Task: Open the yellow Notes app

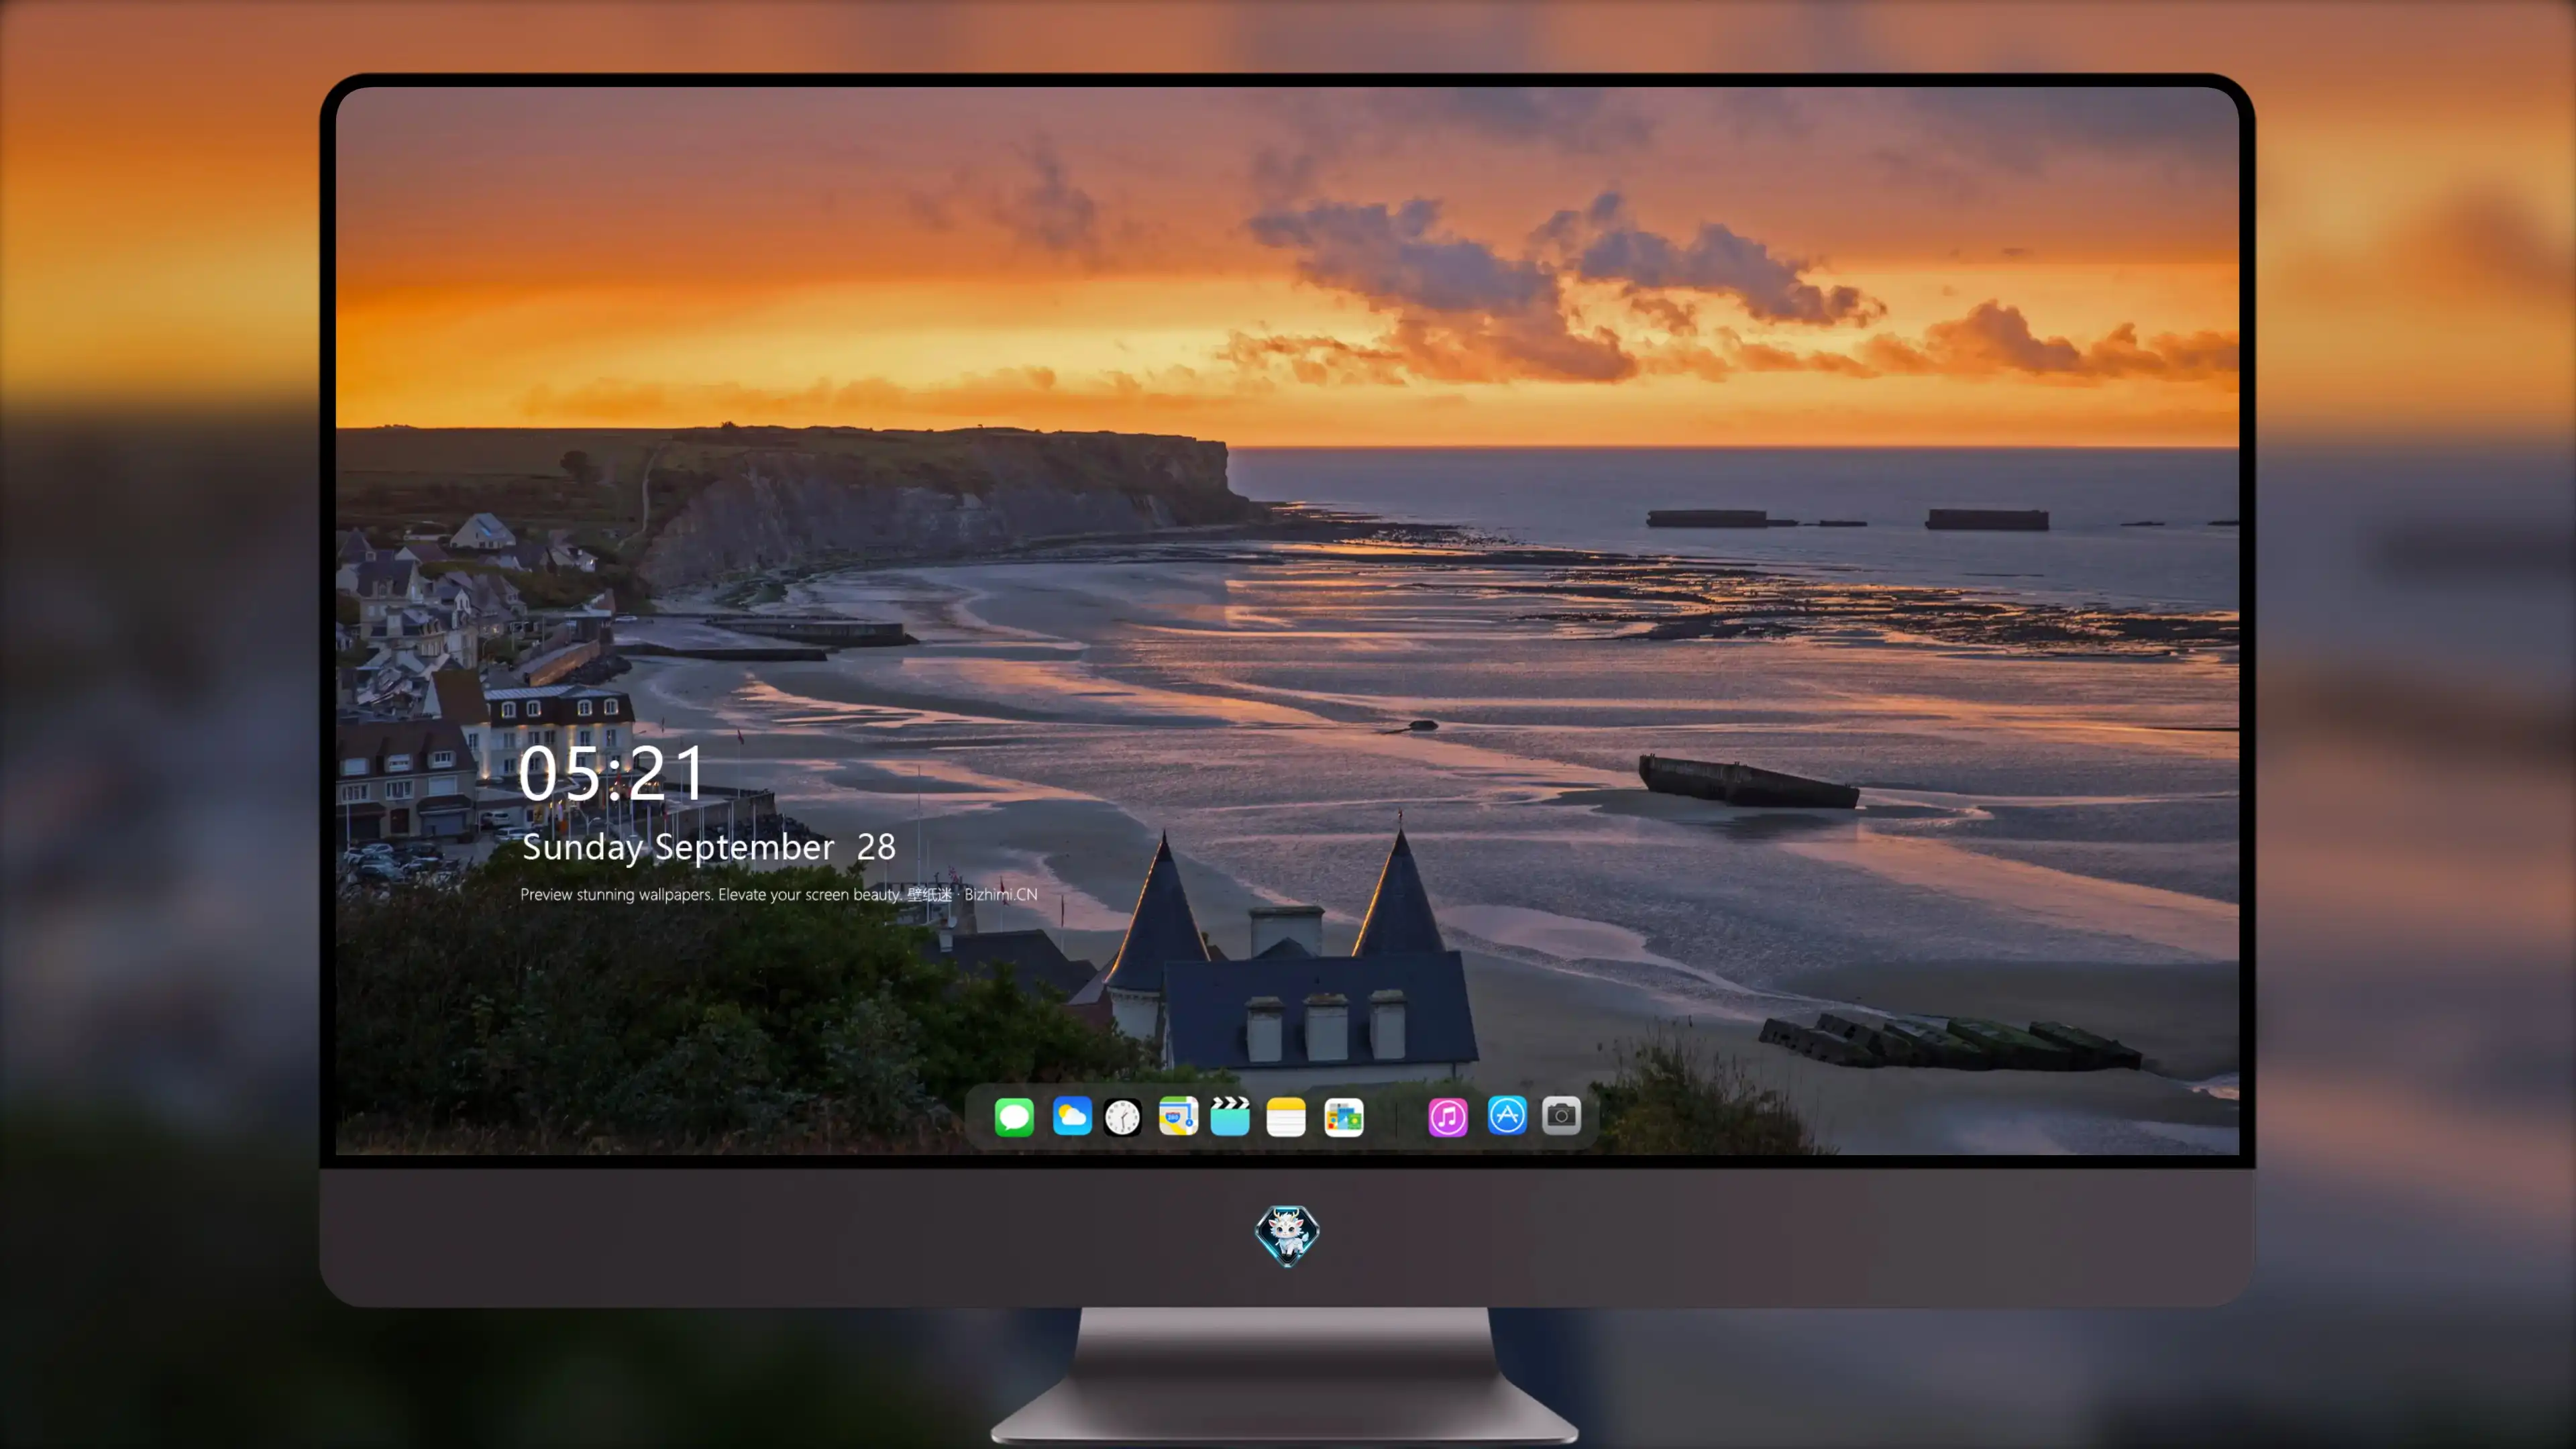Action: tap(1286, 1116)
